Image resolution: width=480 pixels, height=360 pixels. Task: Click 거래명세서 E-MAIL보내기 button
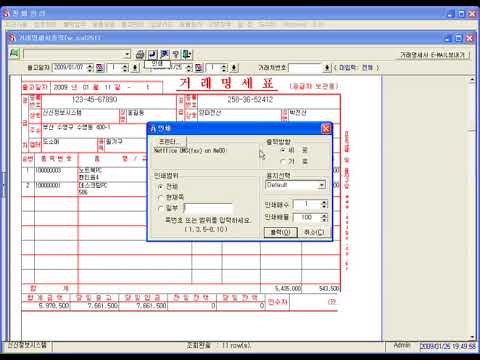click(x=432, y=55)
